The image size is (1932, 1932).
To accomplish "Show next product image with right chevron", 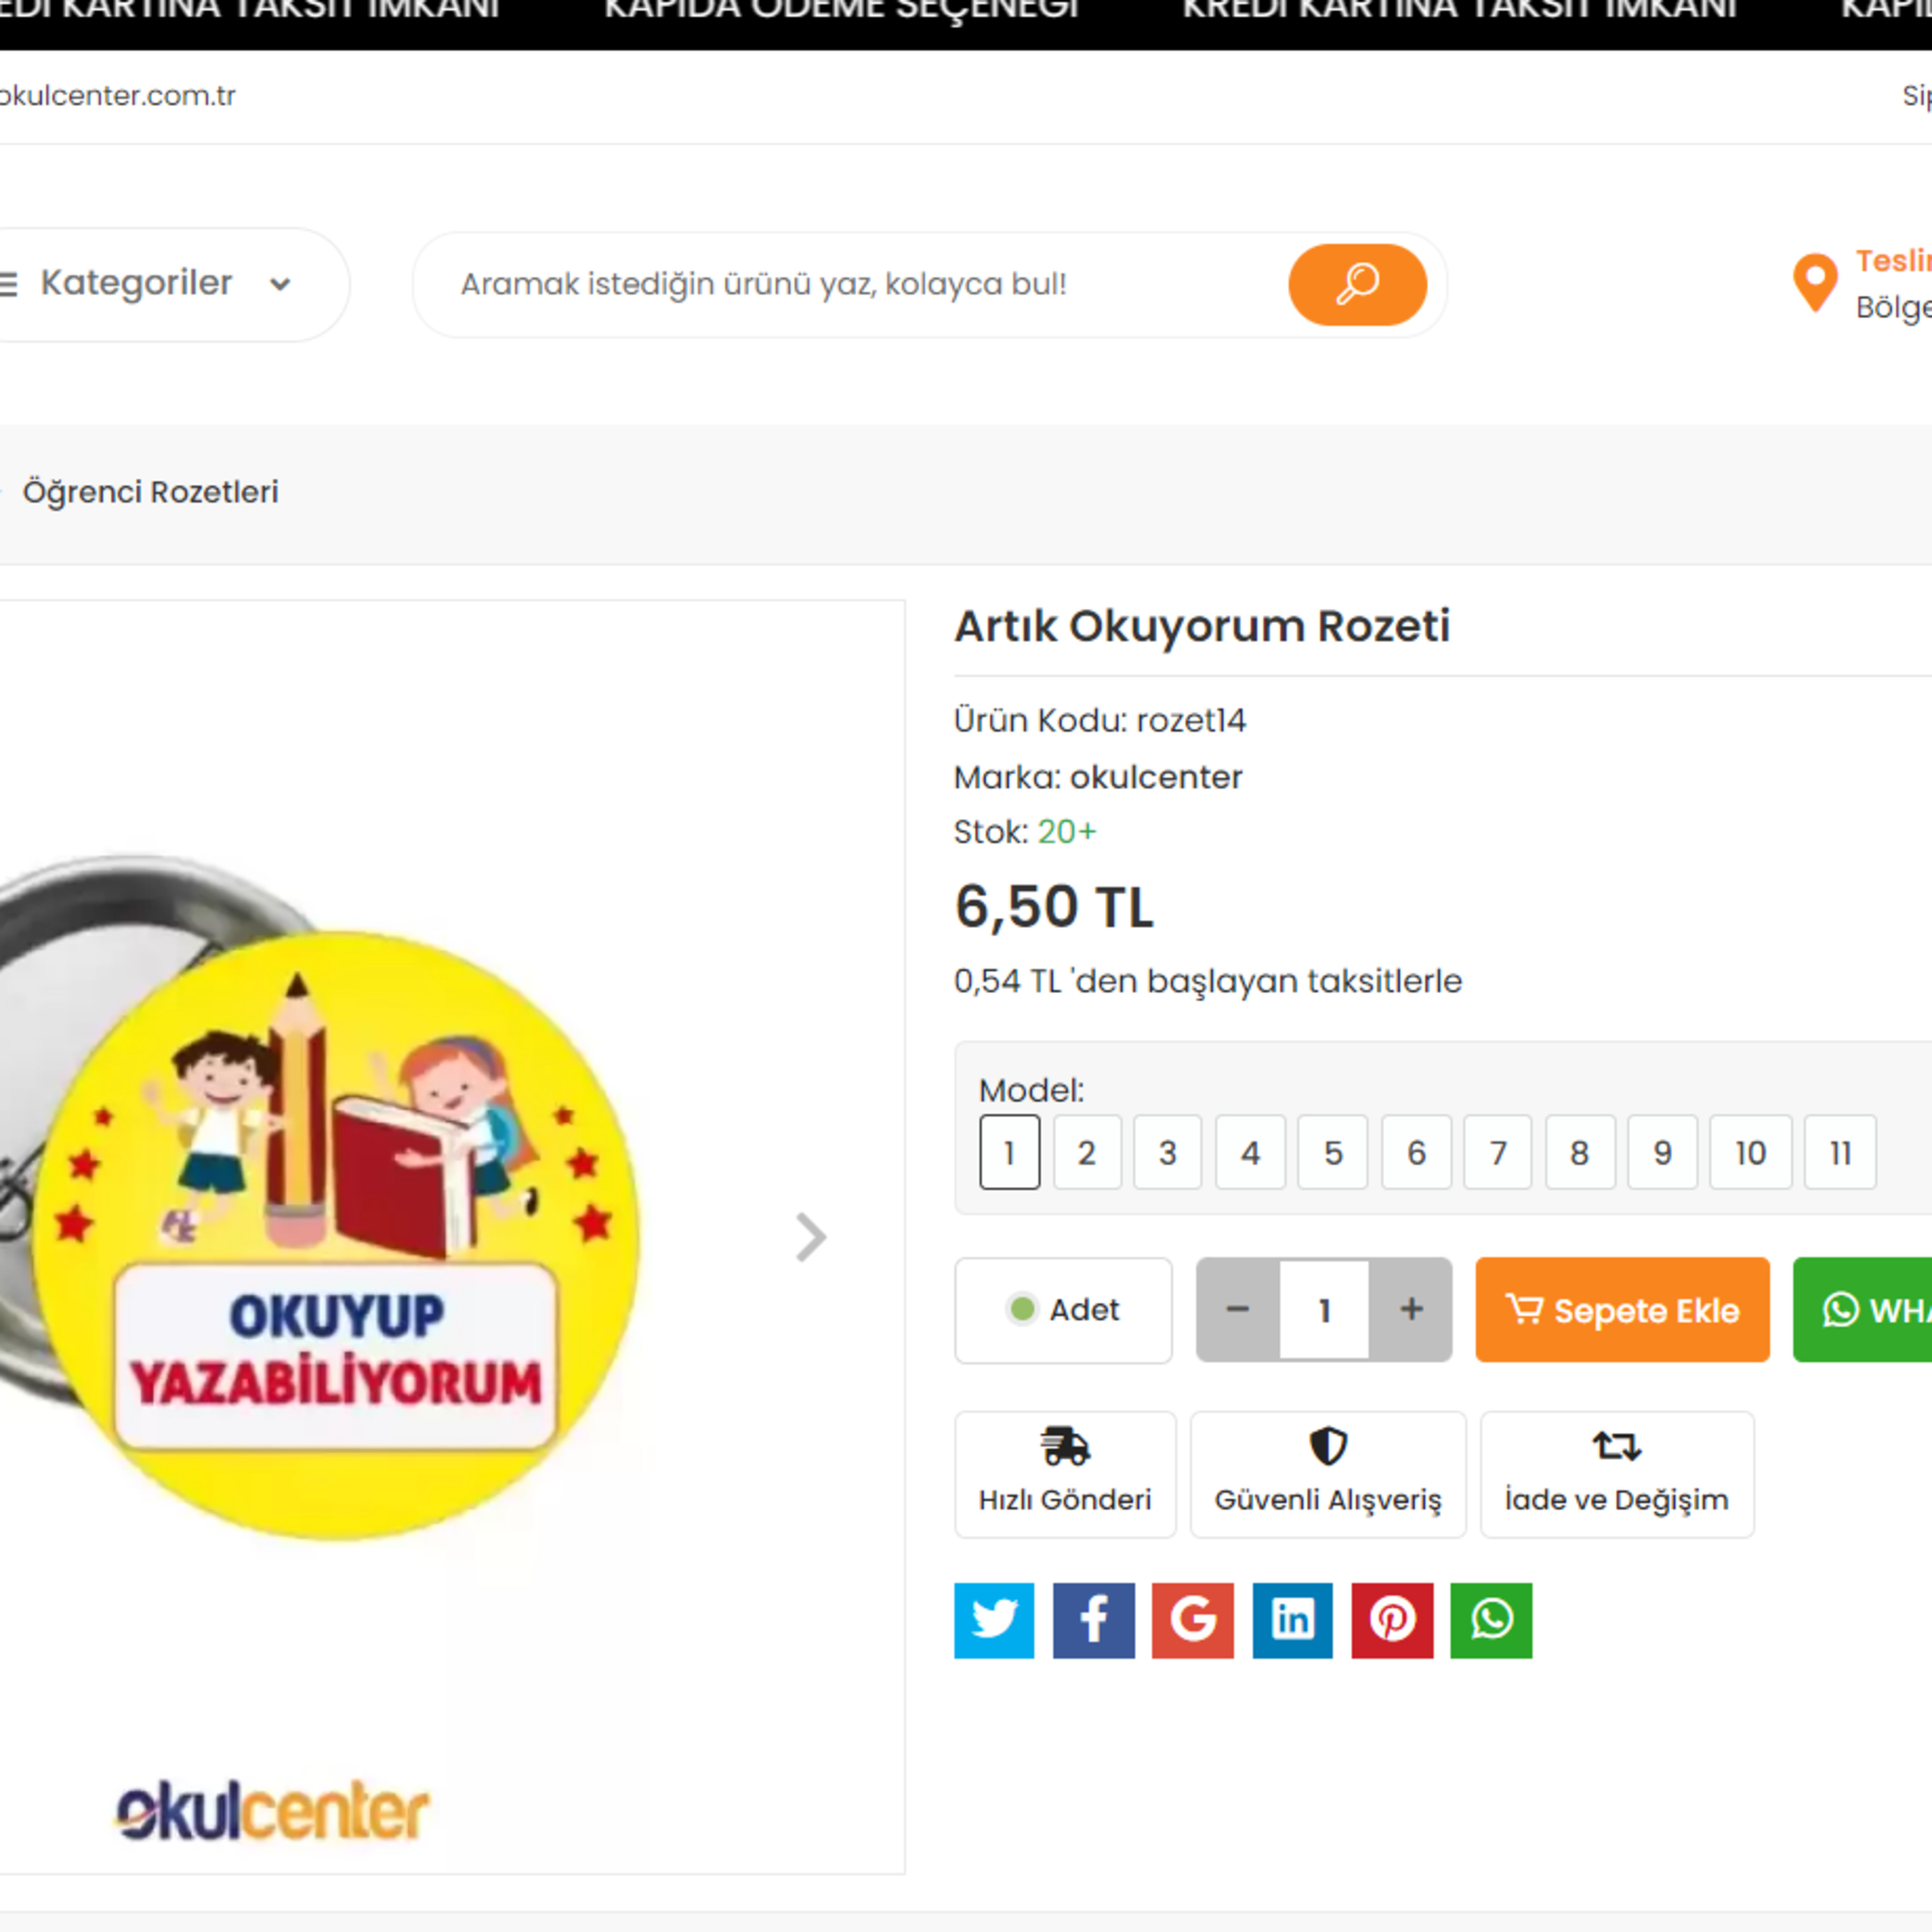I will [810, 1237].
